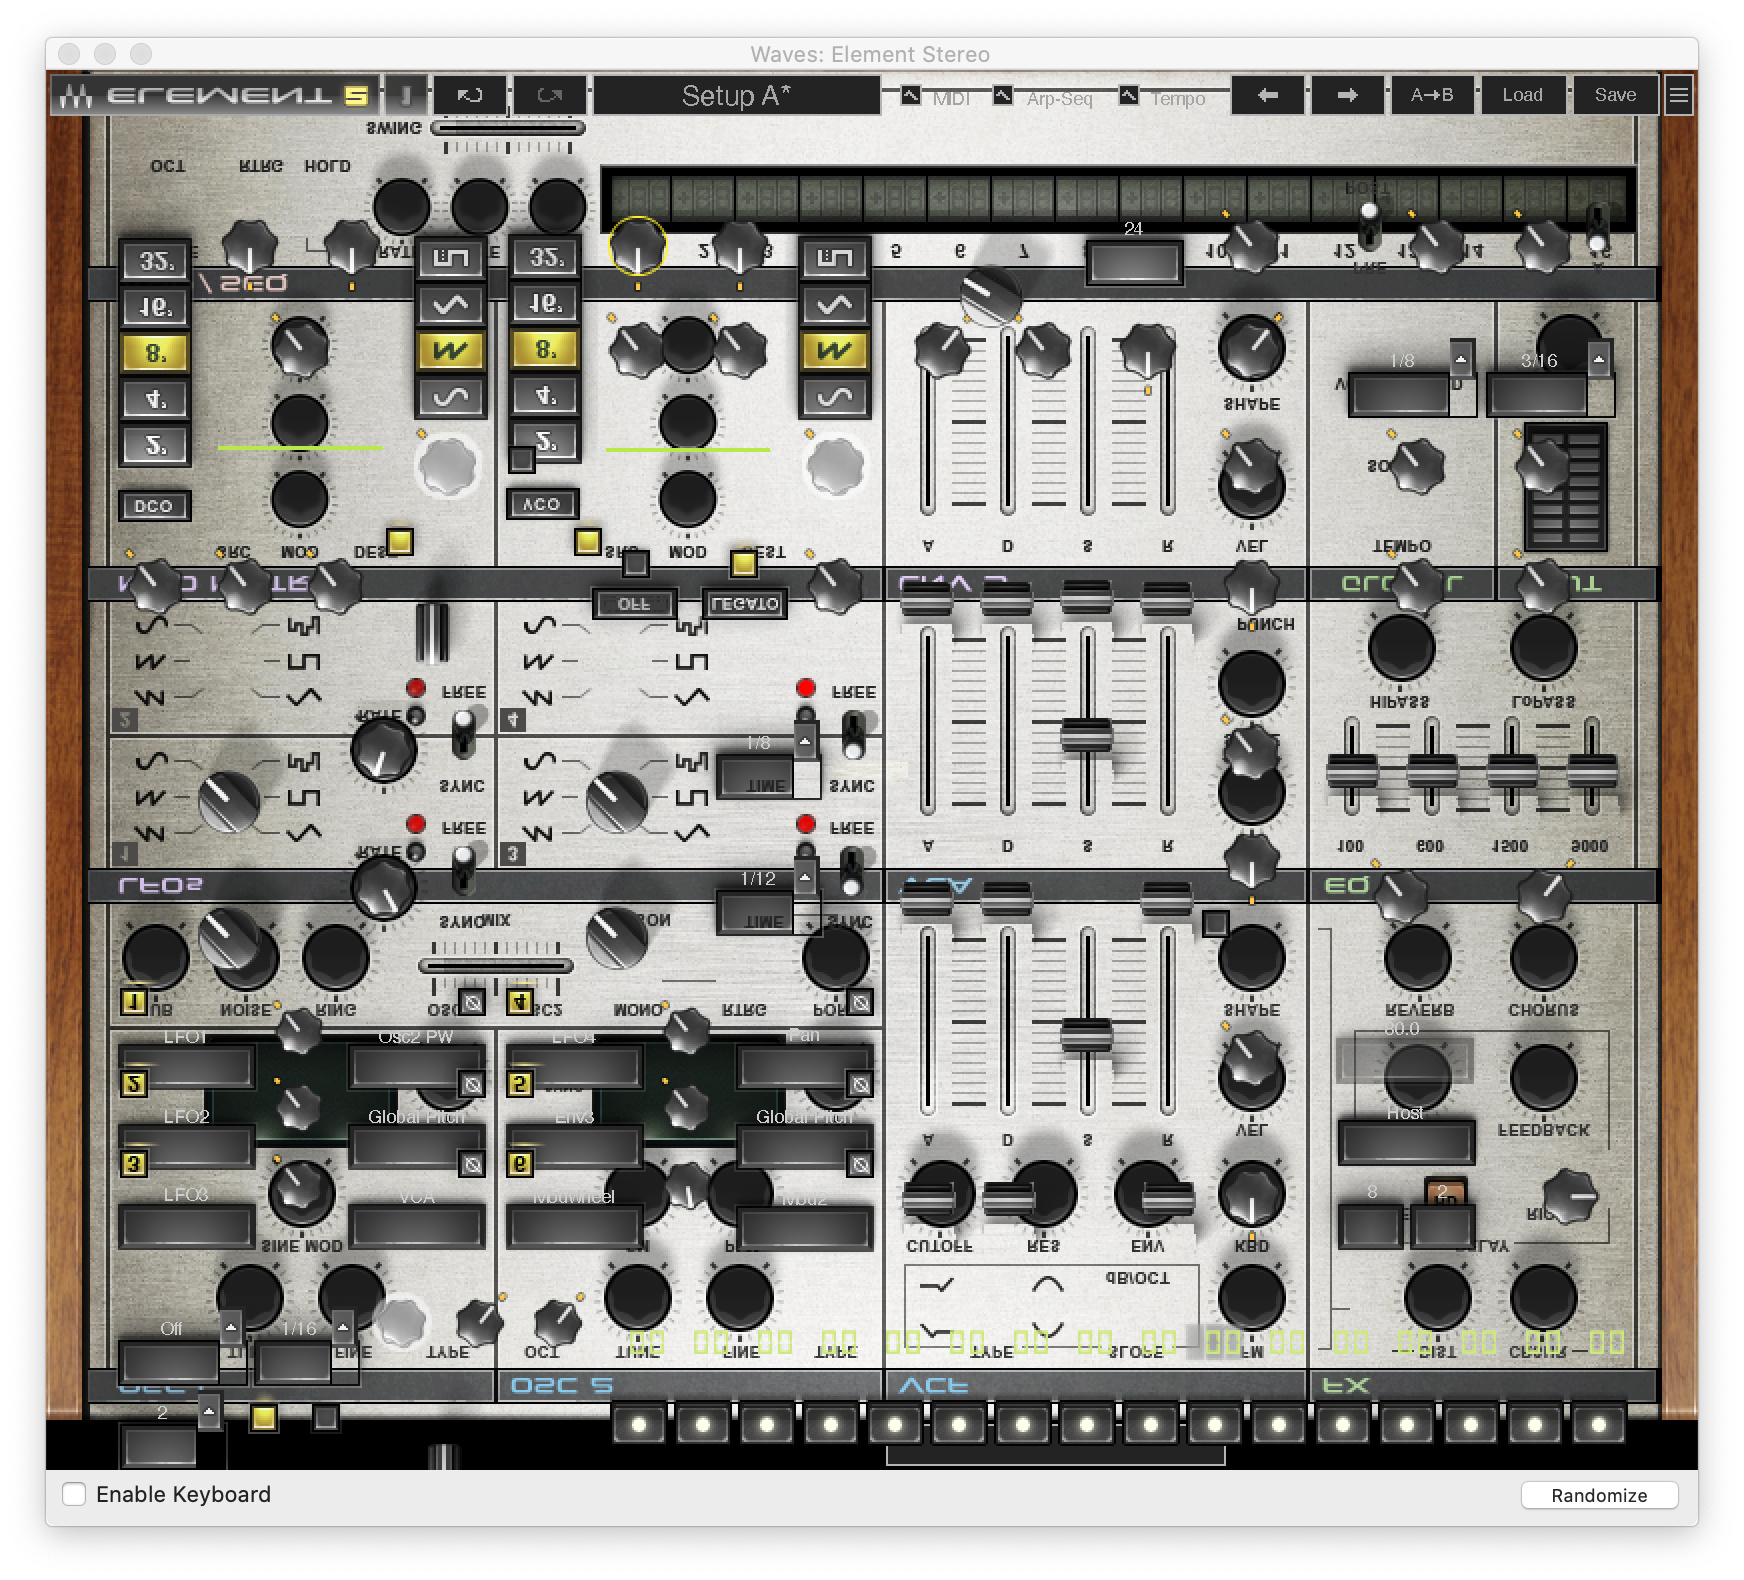Click the yellow number 2 badge under LFO1

click(x=134, y=1084)
